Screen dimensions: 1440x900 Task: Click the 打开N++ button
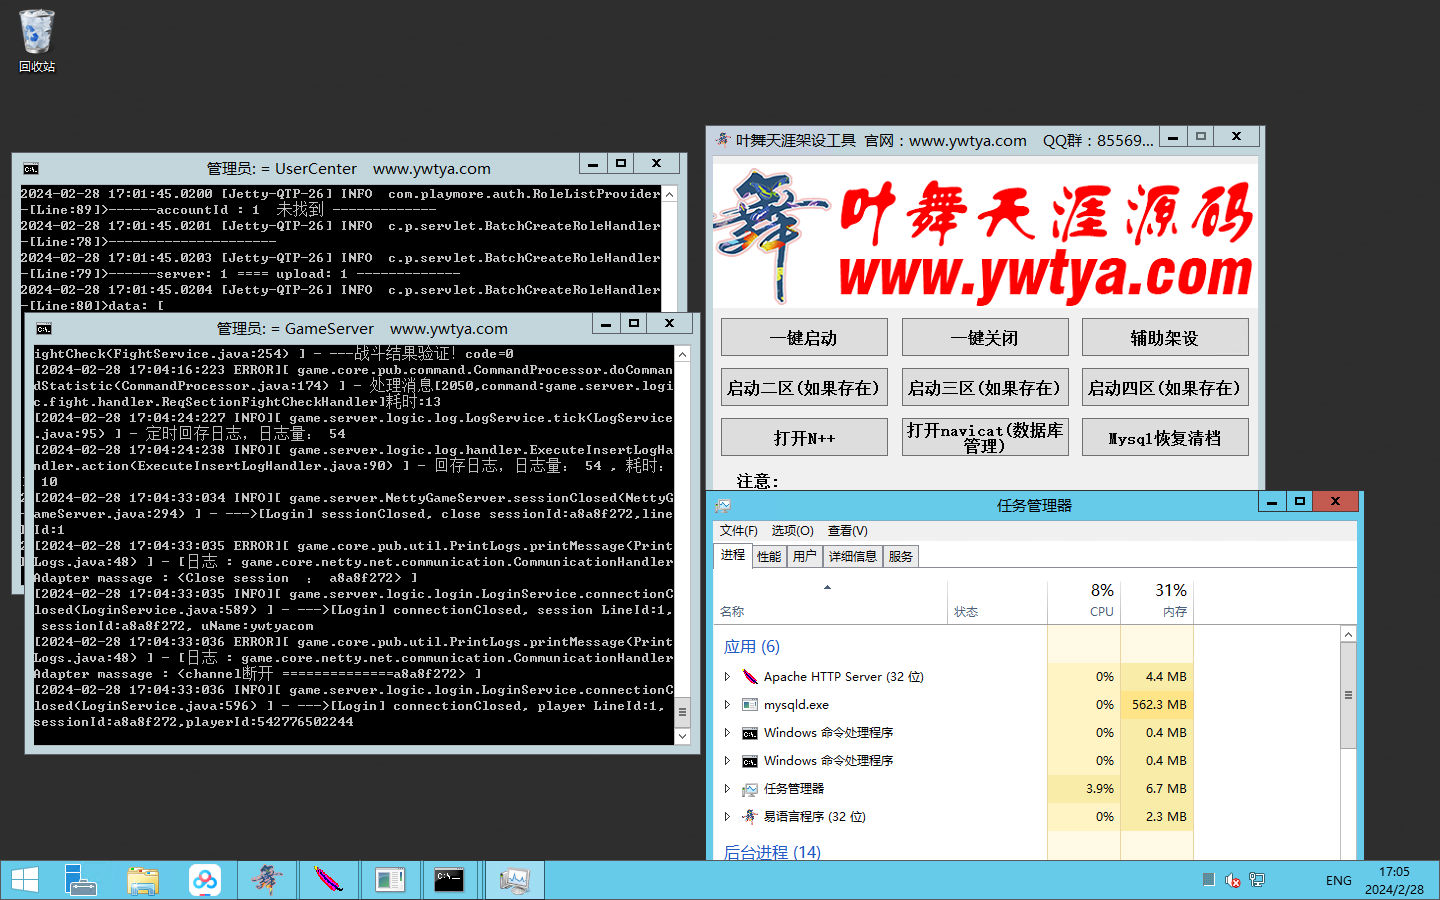pyautogui.click(x=804, y=437)
